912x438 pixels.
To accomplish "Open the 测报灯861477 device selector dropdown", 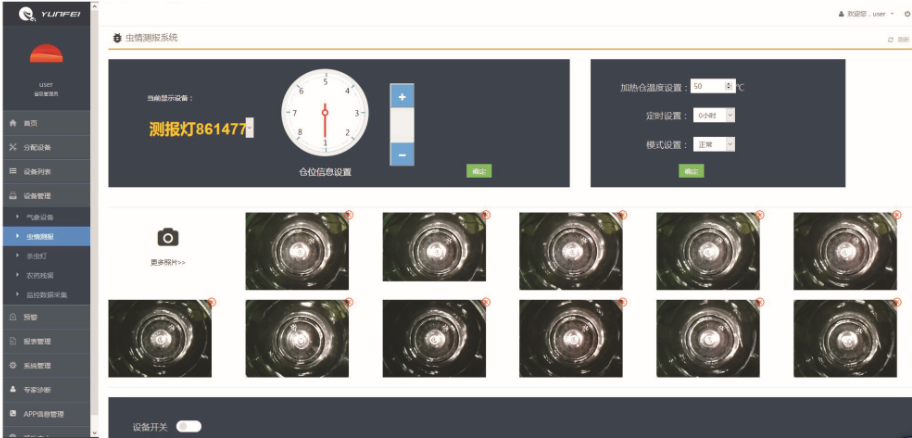I will (x=249, y=128).
